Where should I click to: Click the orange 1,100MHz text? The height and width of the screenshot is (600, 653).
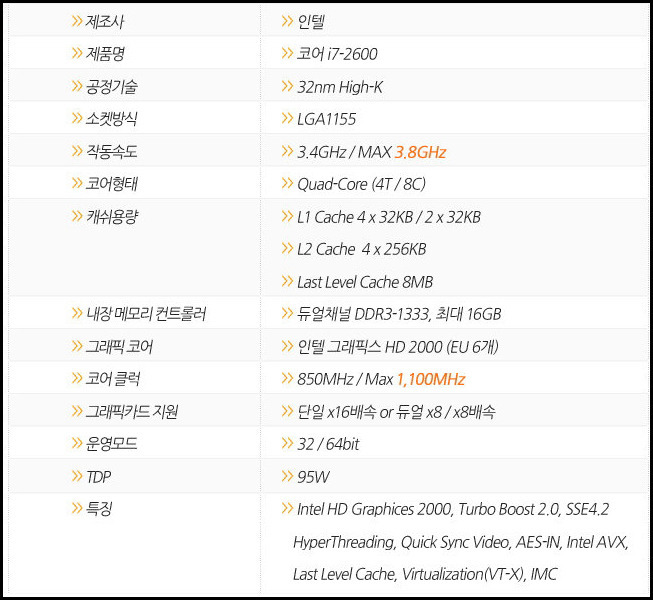coord(431,379)
